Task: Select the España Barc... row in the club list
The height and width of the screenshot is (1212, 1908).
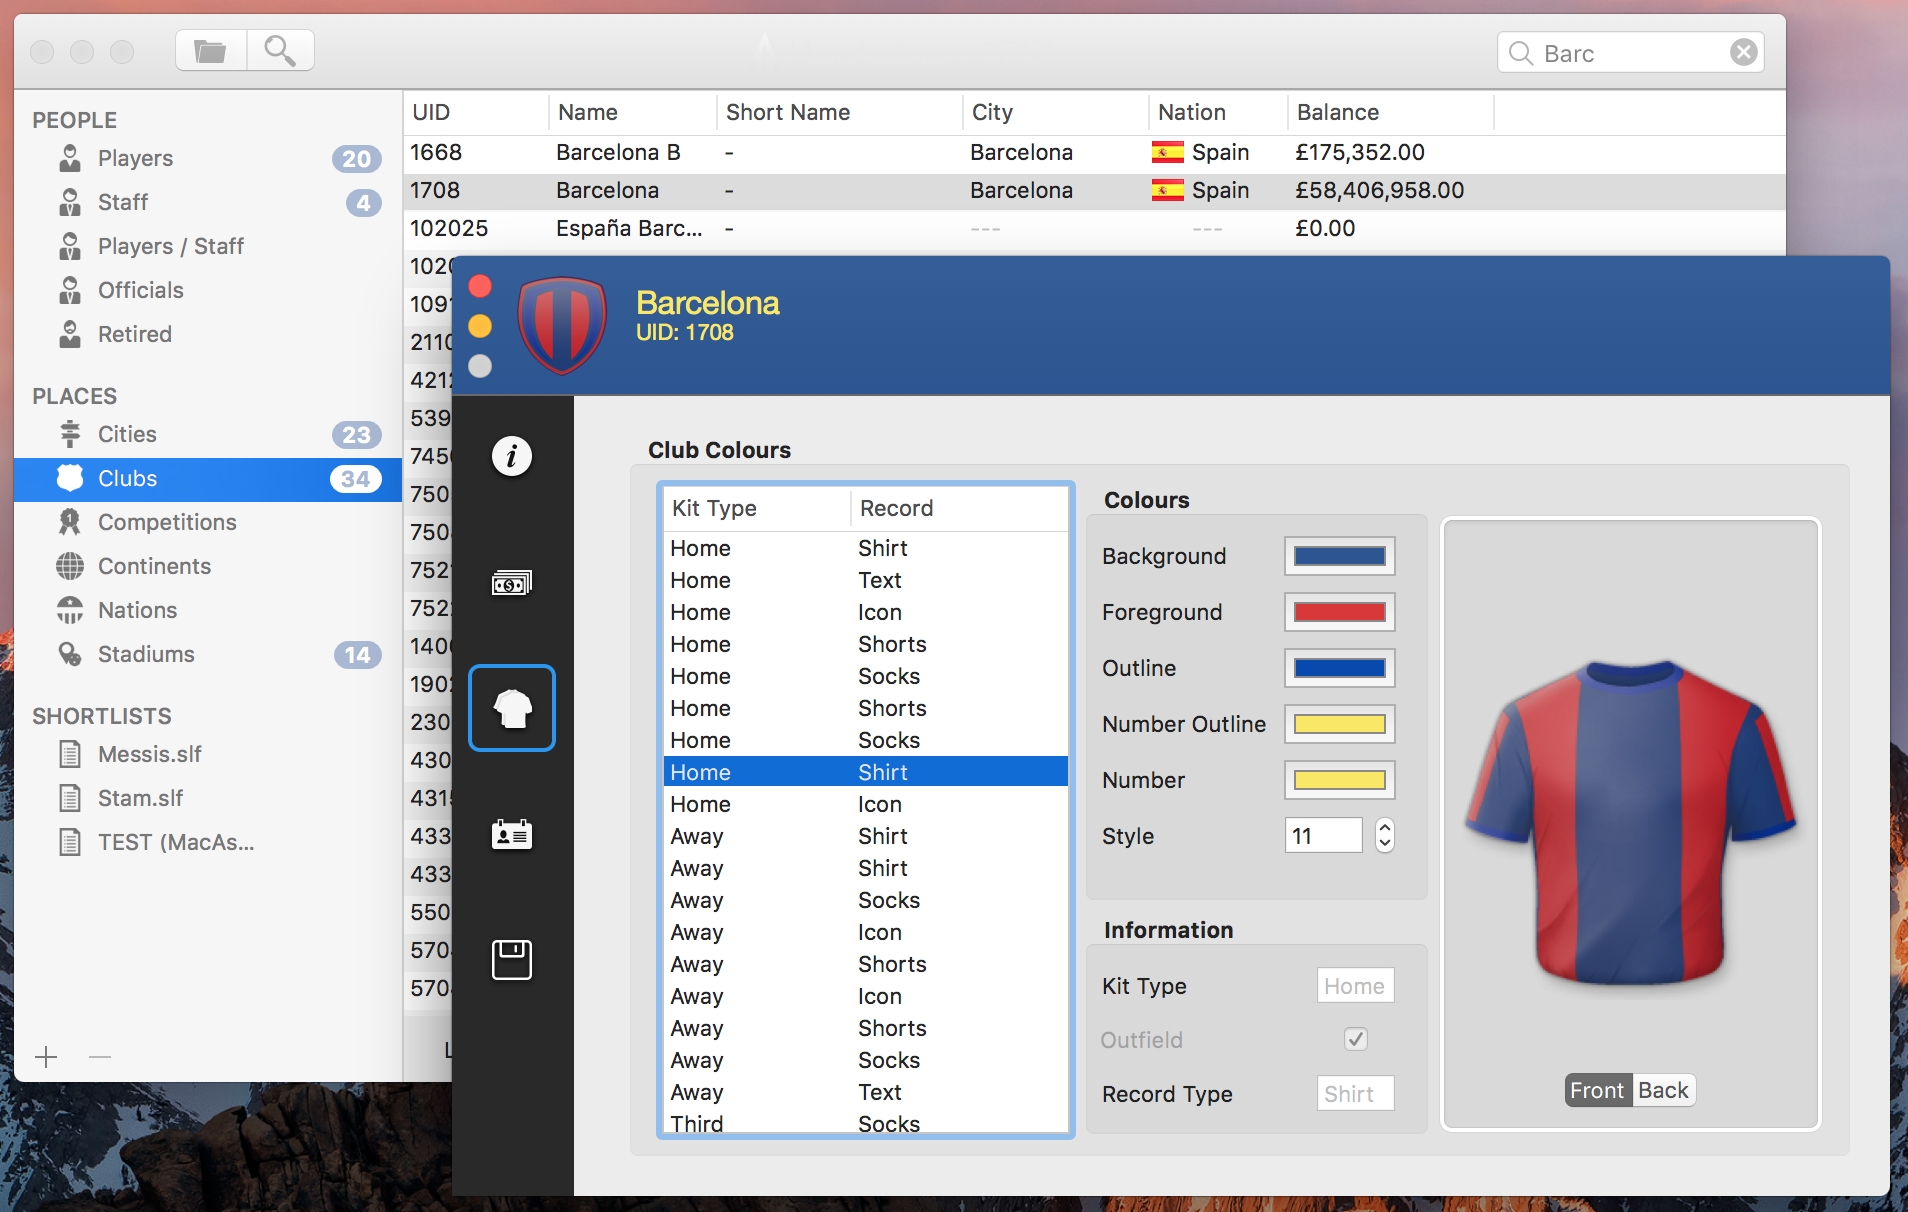Action: [x=1094, y=228]
